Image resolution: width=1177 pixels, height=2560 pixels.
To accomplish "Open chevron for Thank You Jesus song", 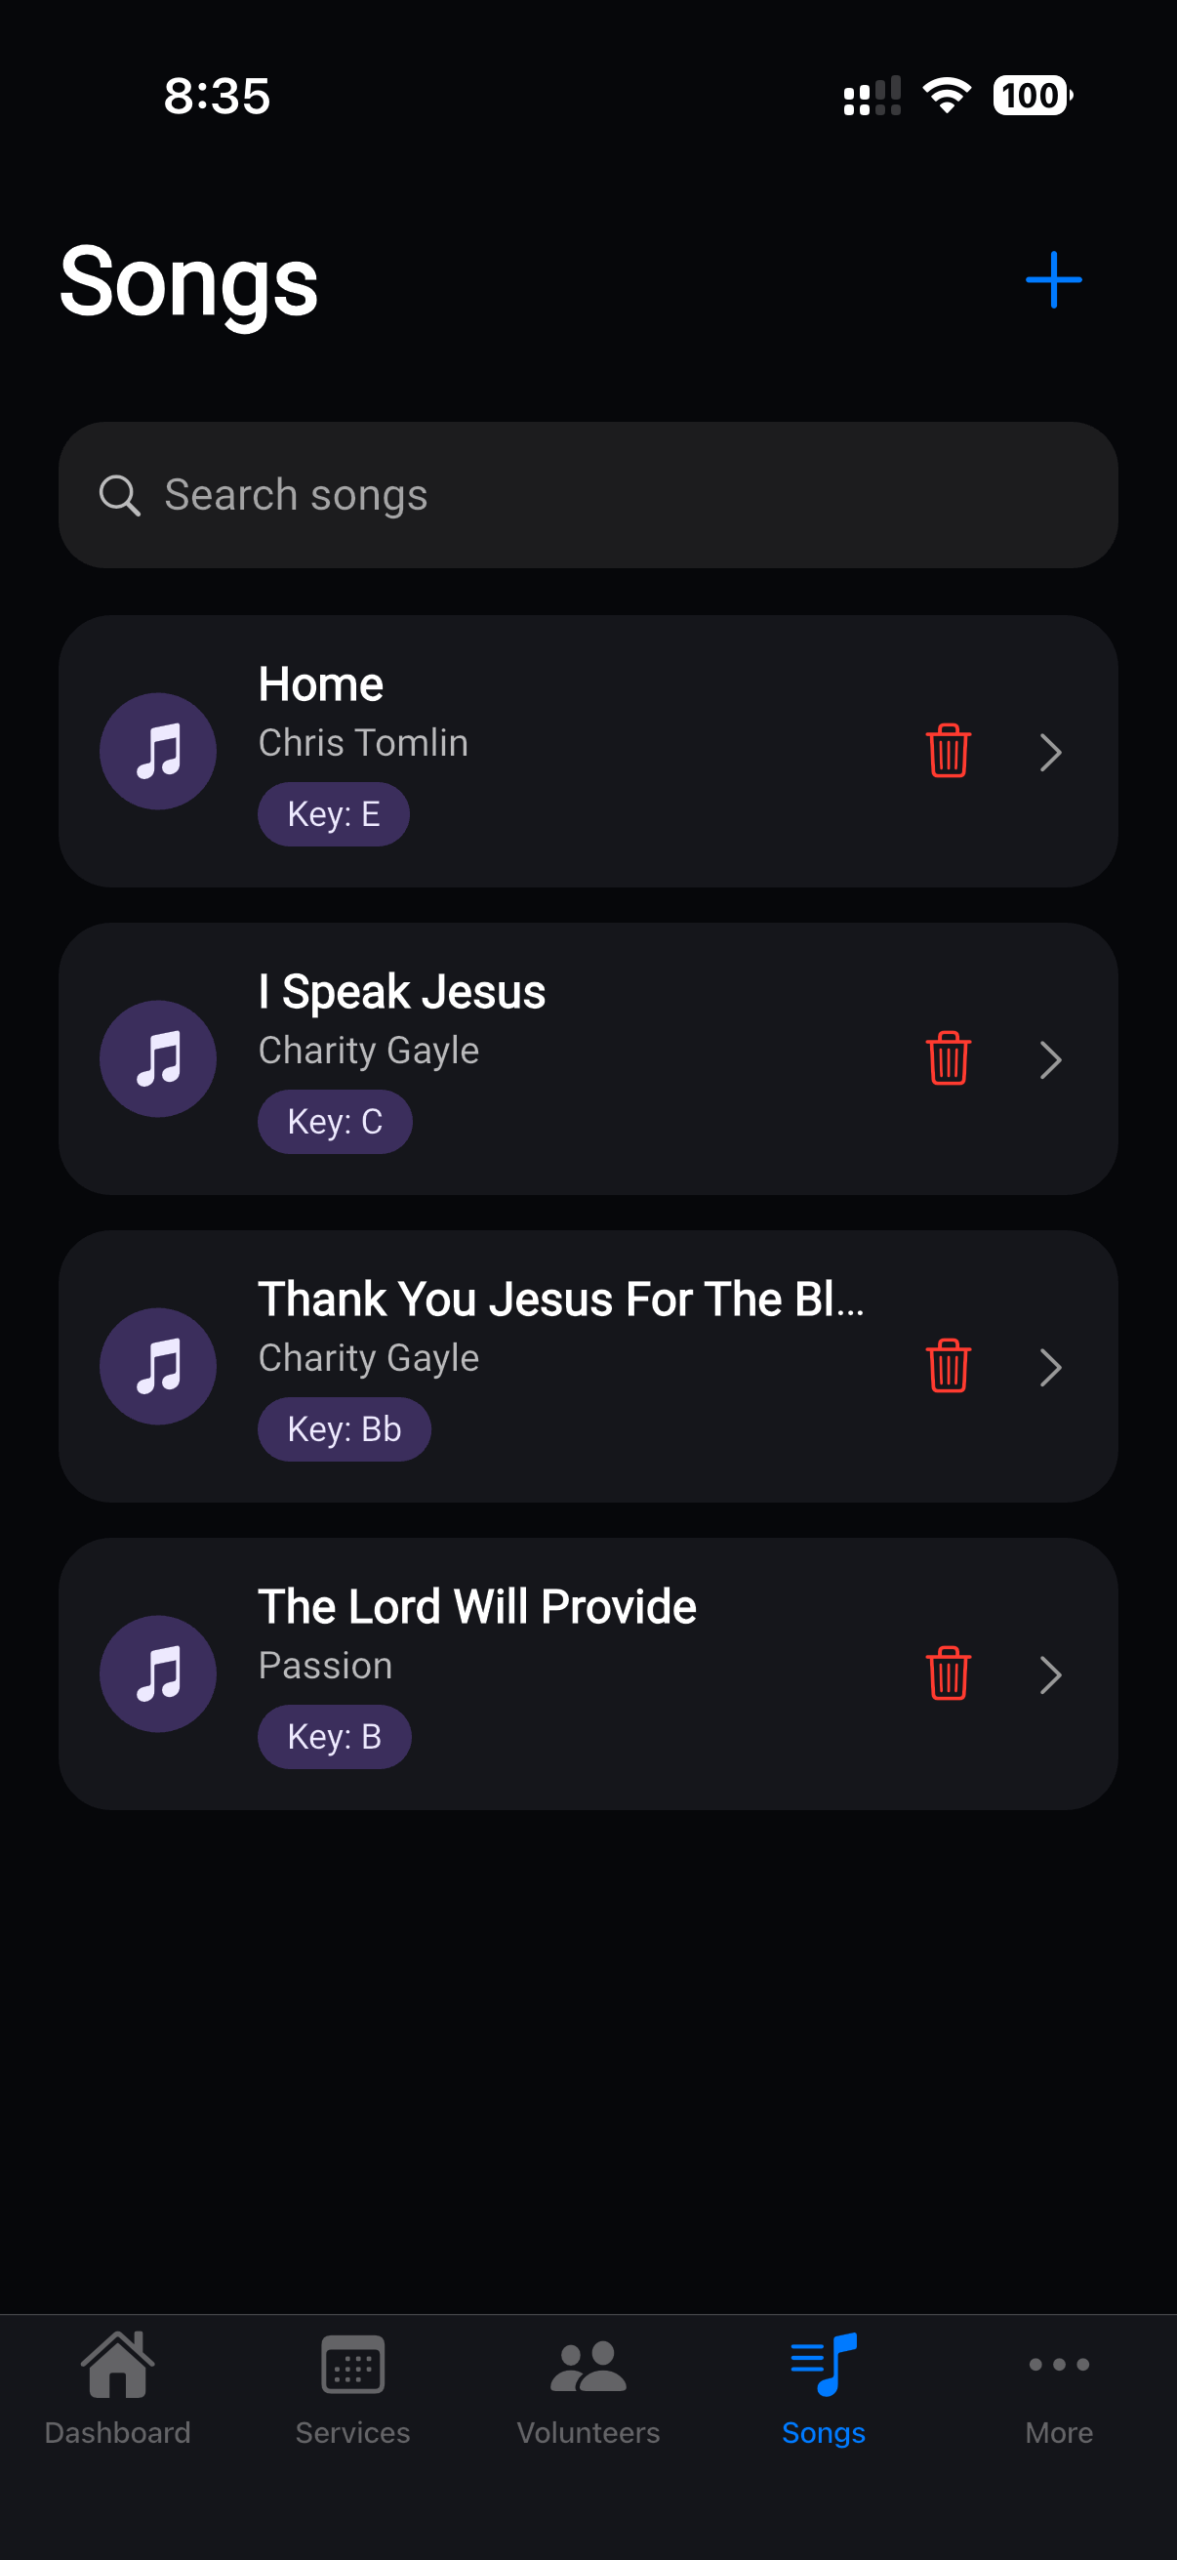I will 1050,1367.
